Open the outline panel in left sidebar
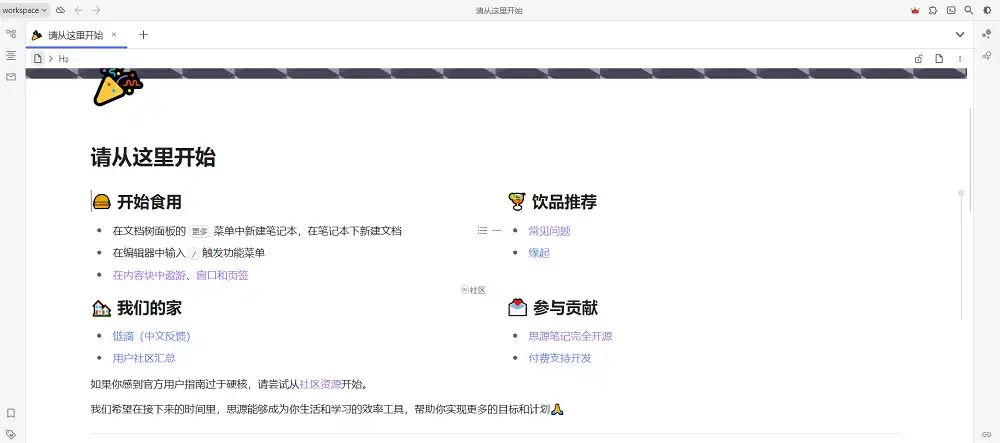Image resolution: width=1000 pixels, height=443 pixels. click(11, 55)
